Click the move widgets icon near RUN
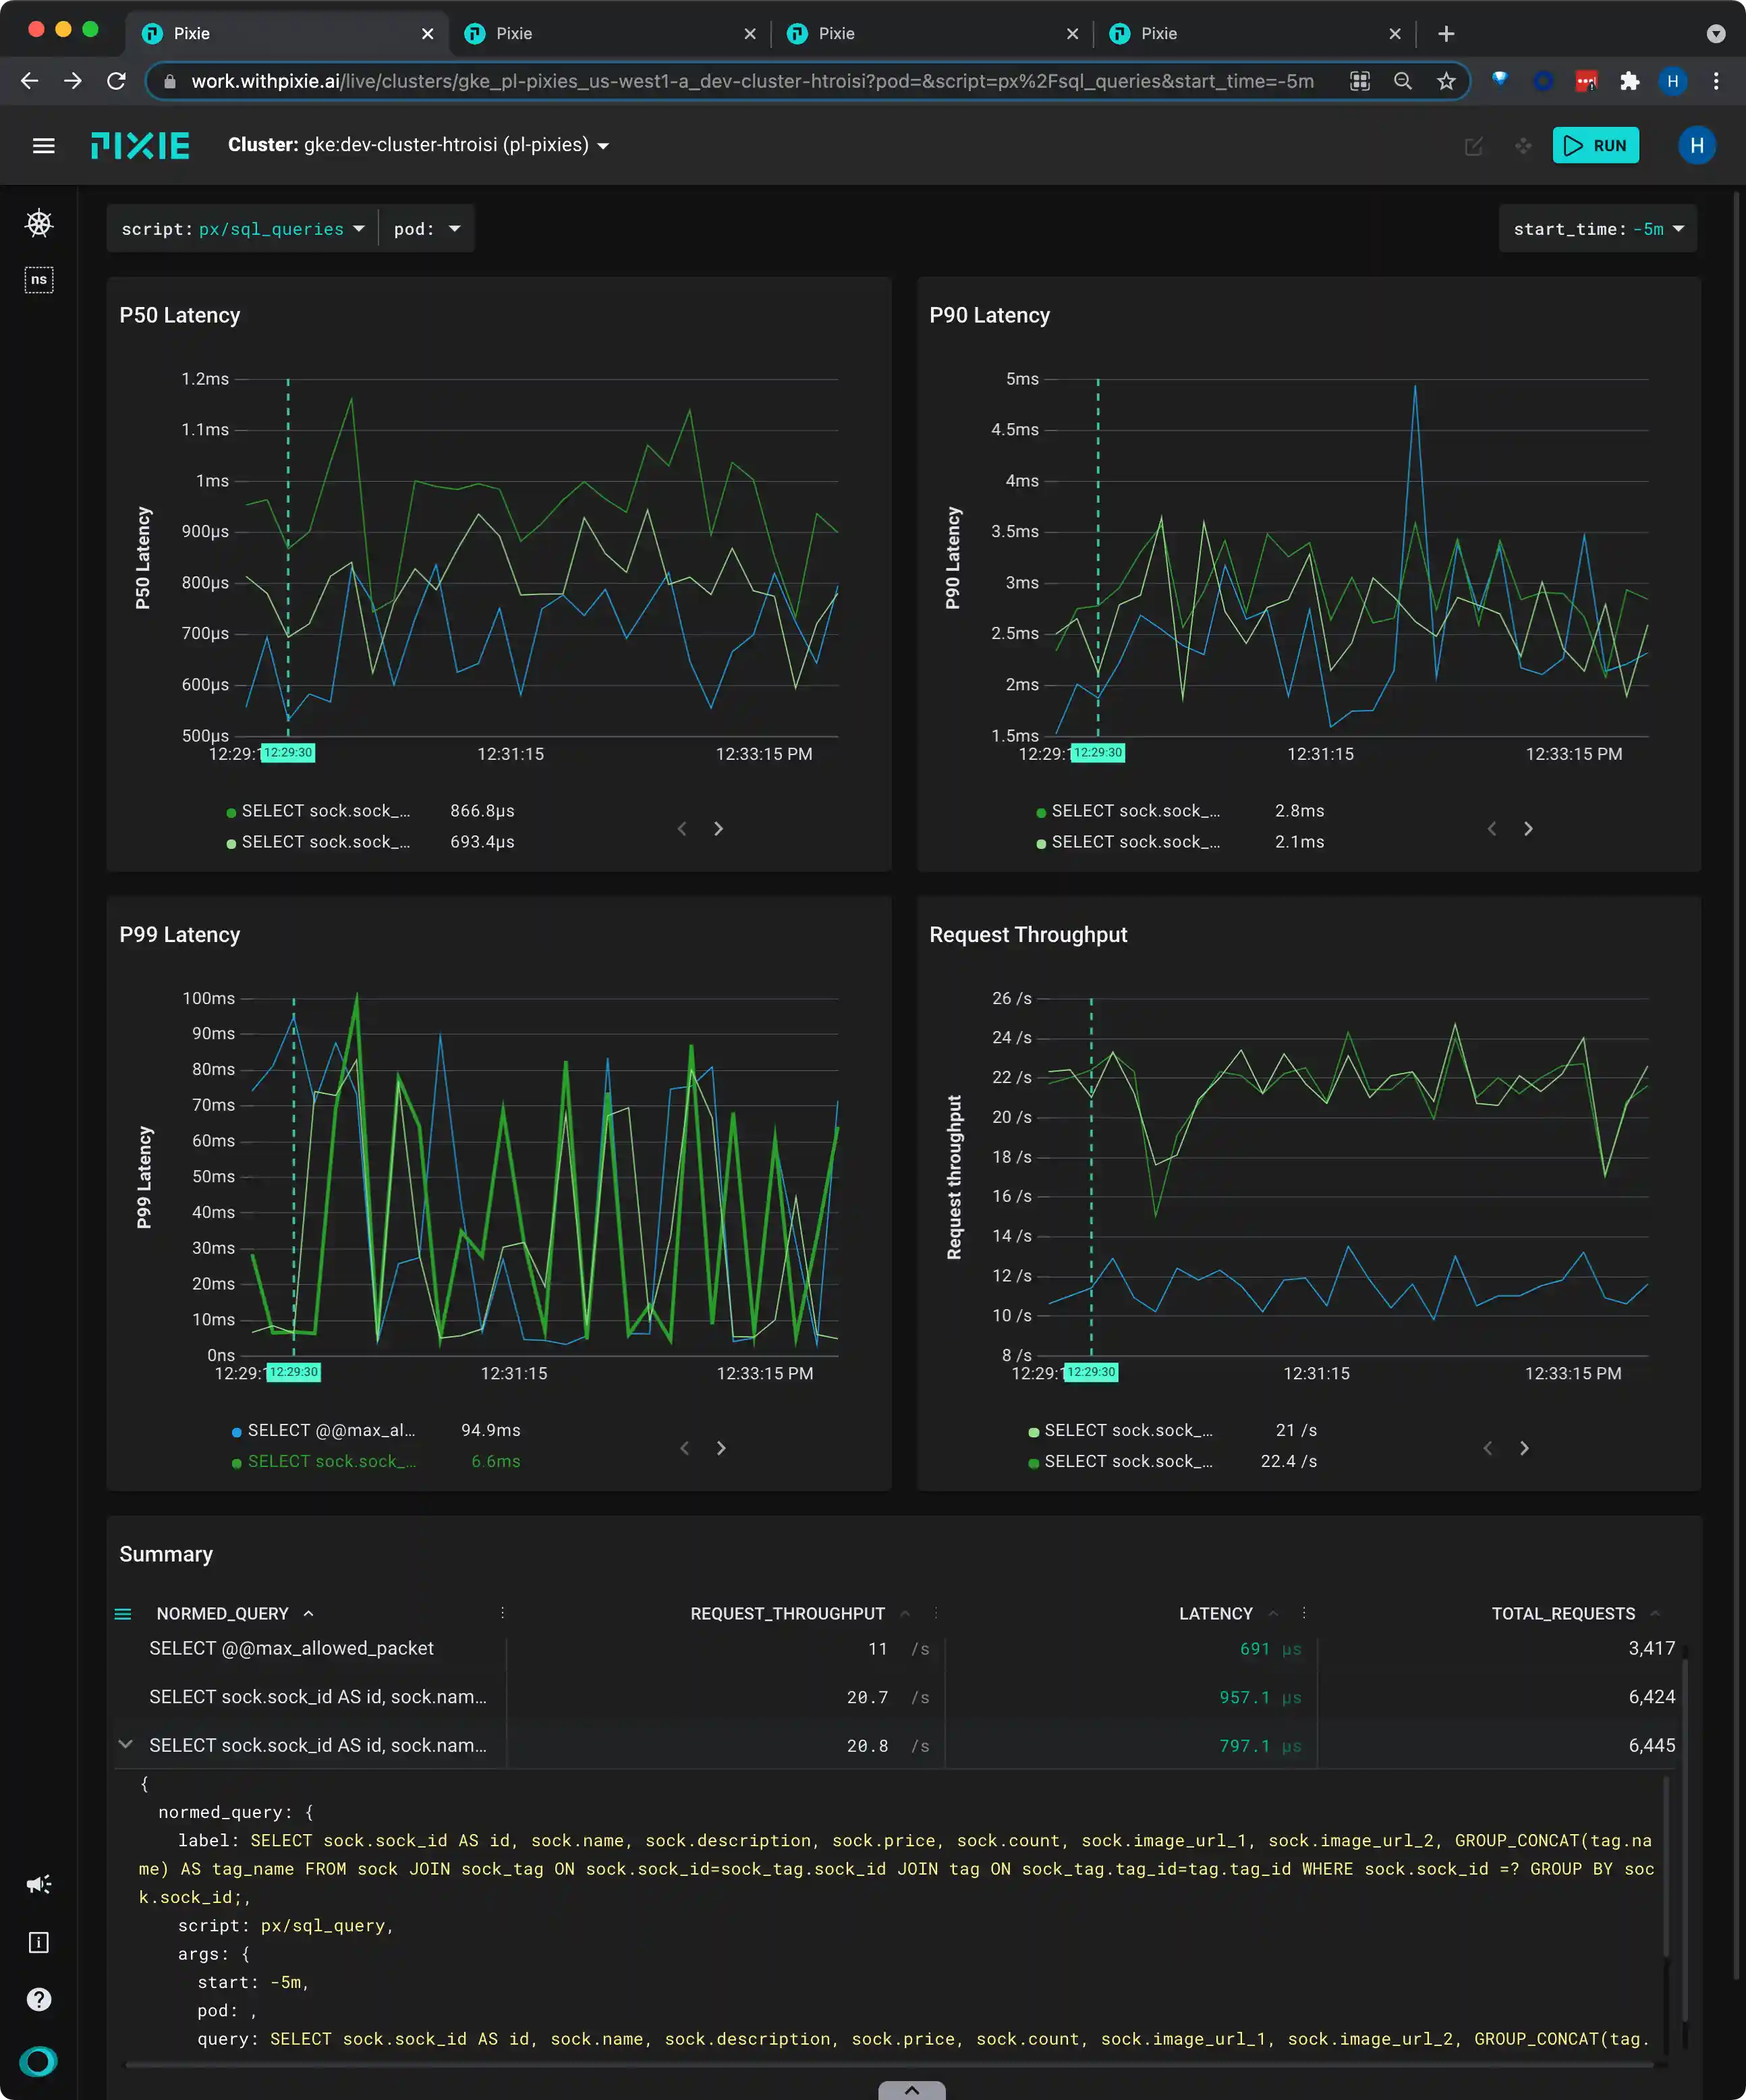 click(x=1522, y=146)
